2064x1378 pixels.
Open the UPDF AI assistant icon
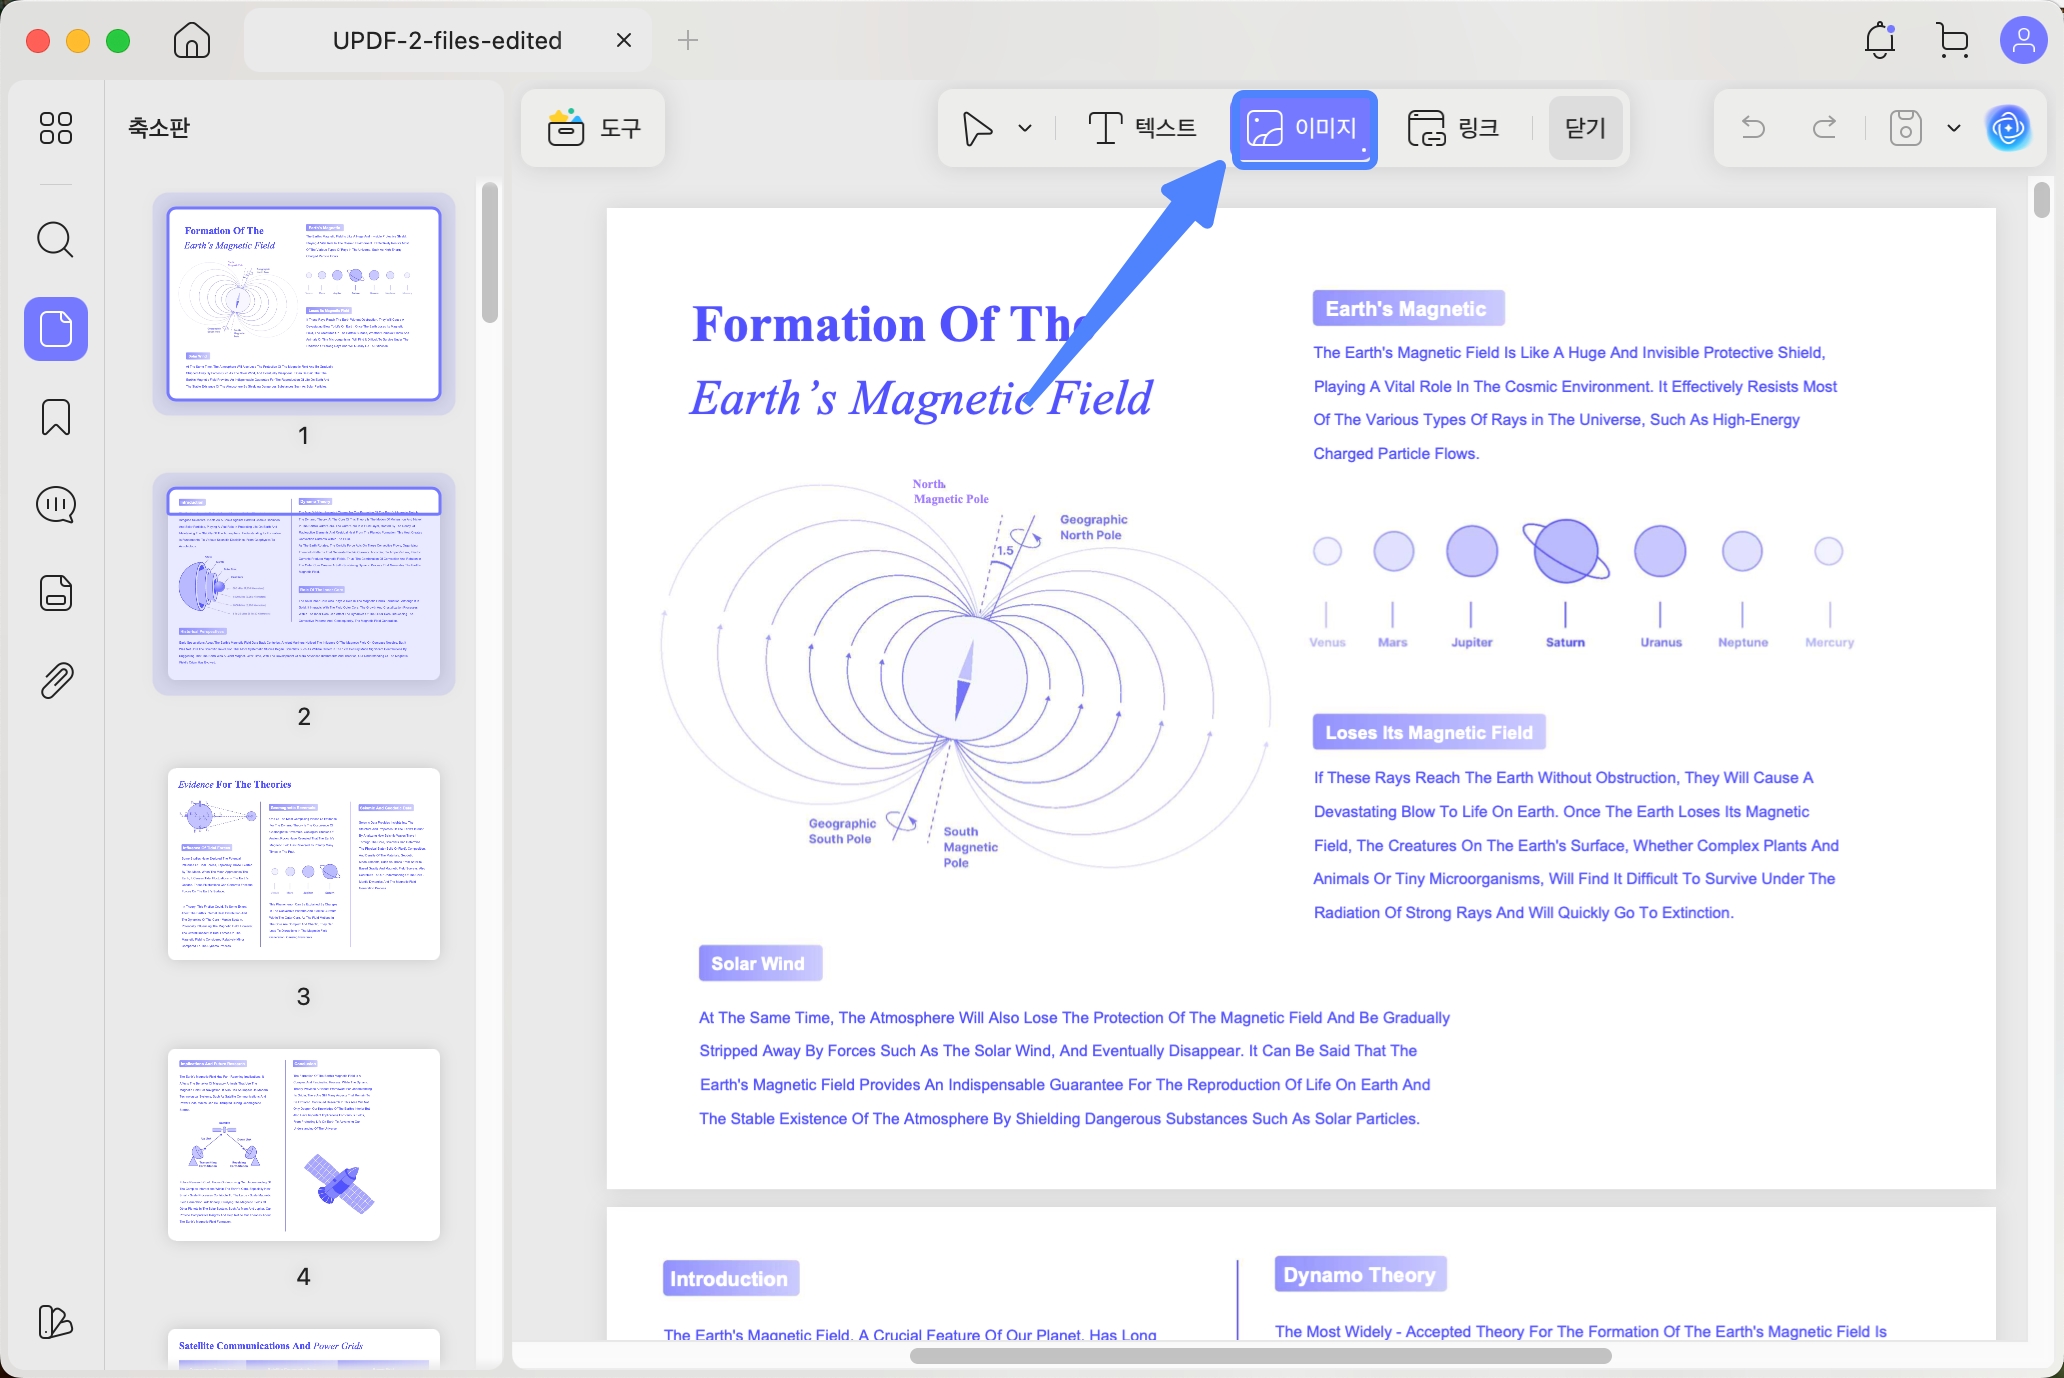point(2007,128)
